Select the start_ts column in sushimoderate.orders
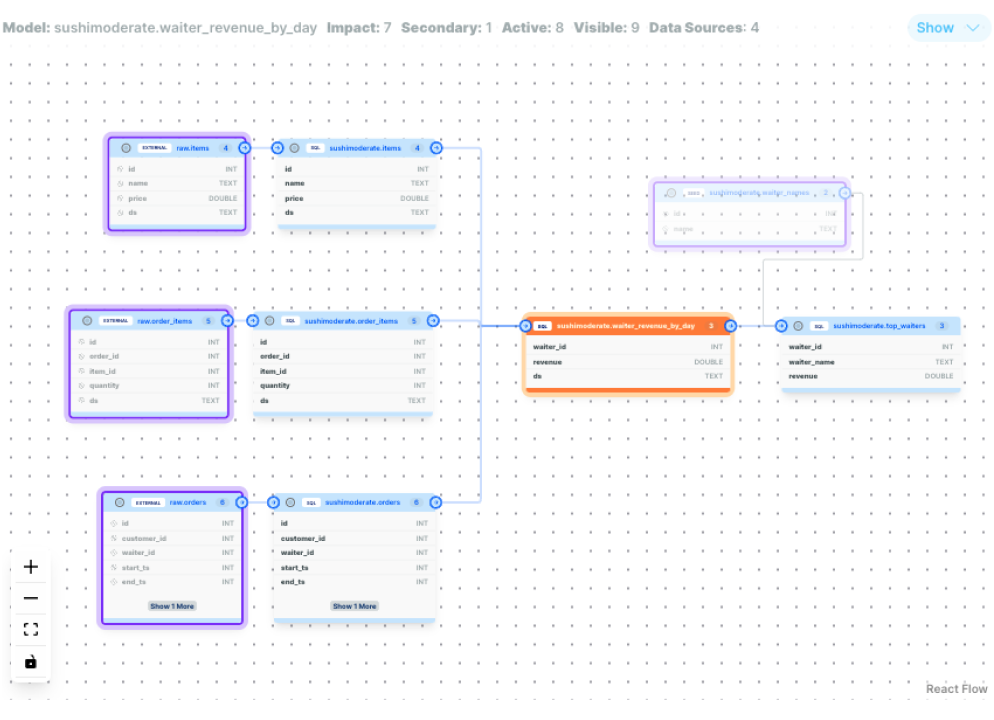The width and height of the screenshot is (994, 720). coord(354,567)
